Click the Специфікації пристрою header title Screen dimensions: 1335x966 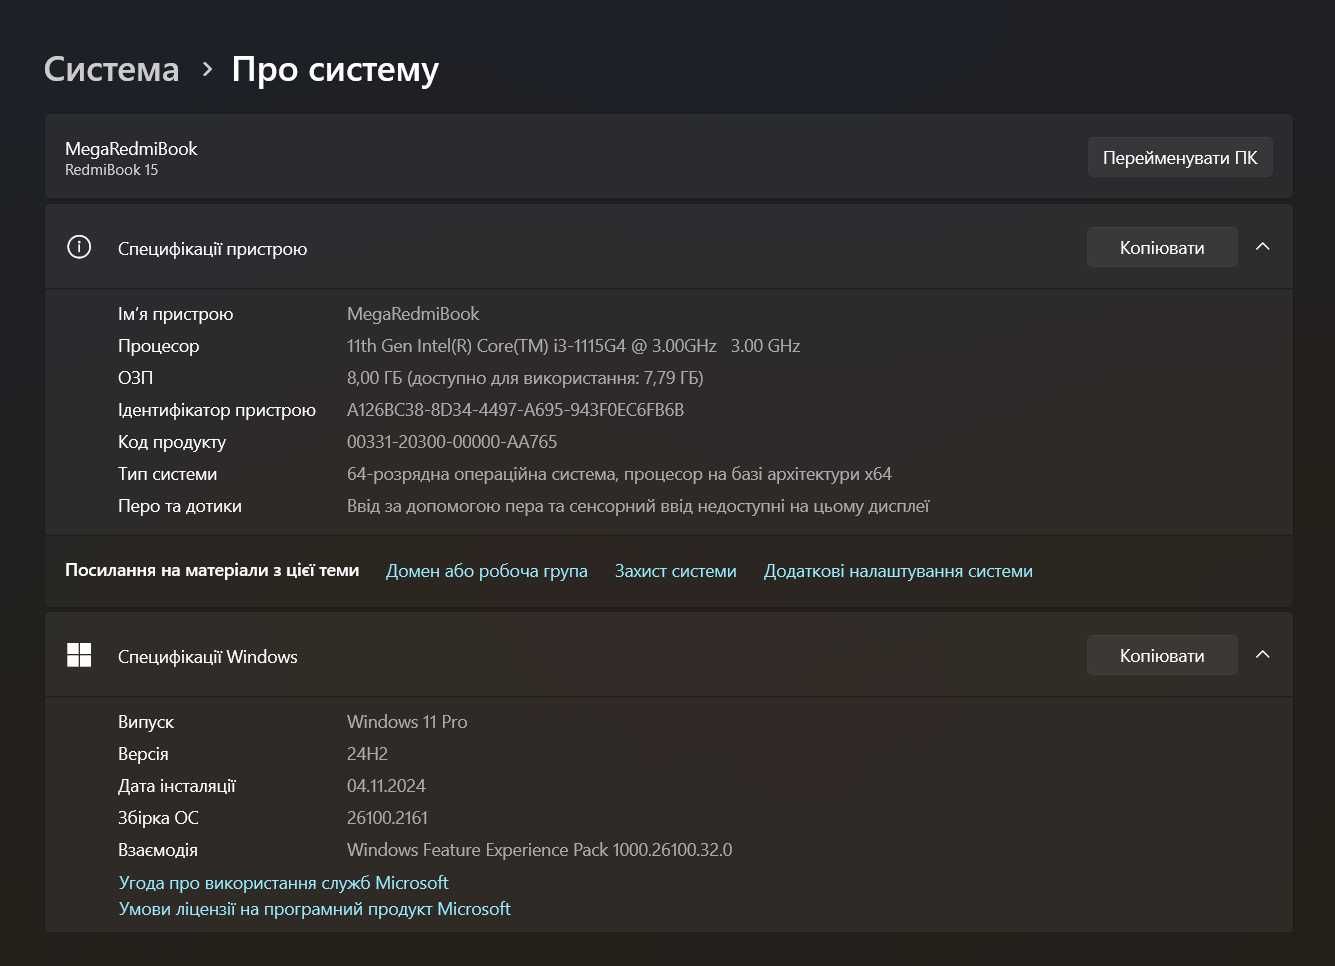[x=213, y=249]
